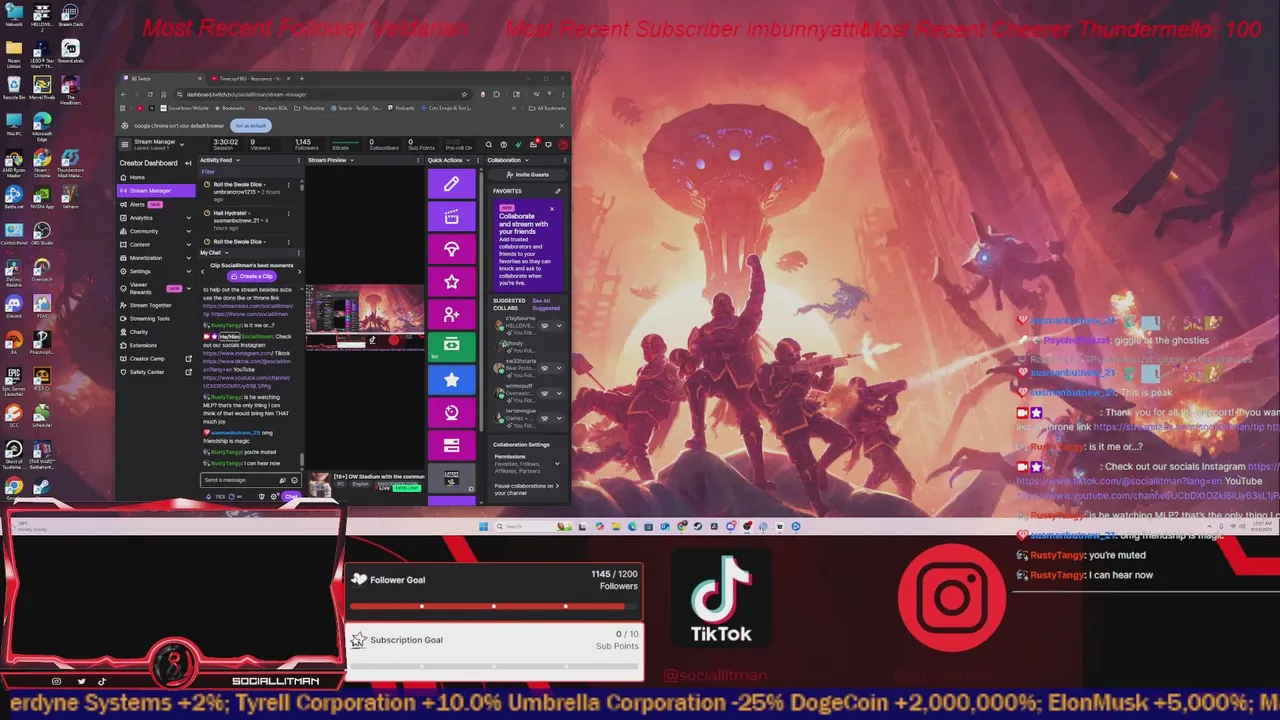Collapse Creator Dashboard sidebar arrow icon
Viewport: 1280px width, 720px height.
tap(188, 163)
